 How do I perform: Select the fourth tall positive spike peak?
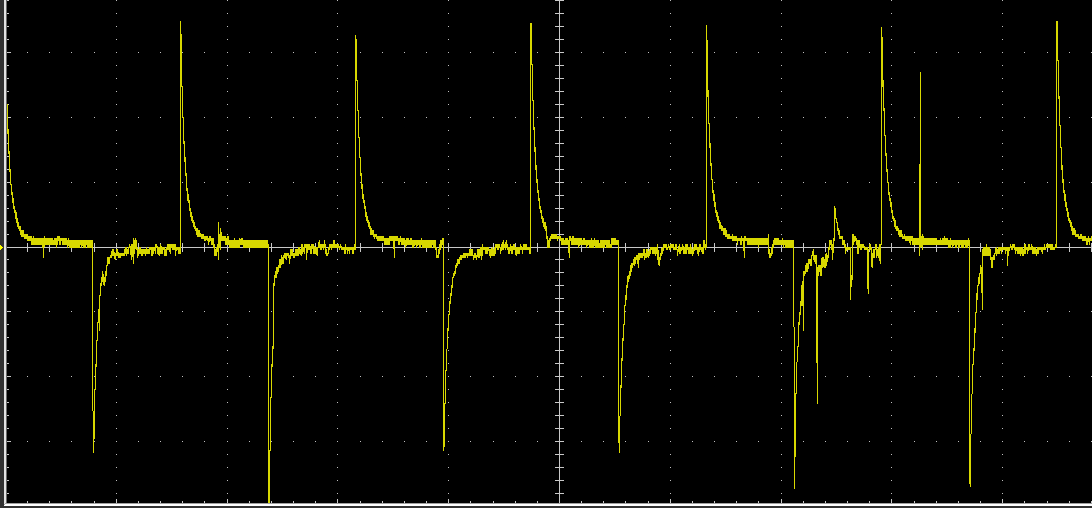point(706,28)
